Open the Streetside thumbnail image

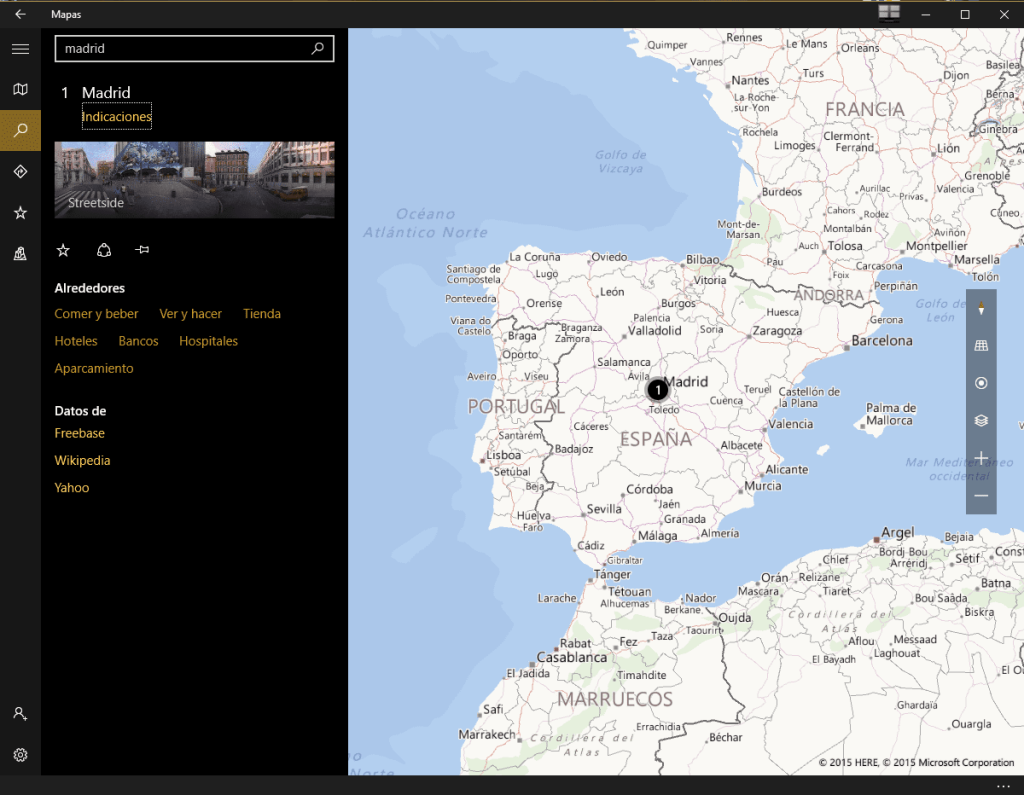(195, 180)
